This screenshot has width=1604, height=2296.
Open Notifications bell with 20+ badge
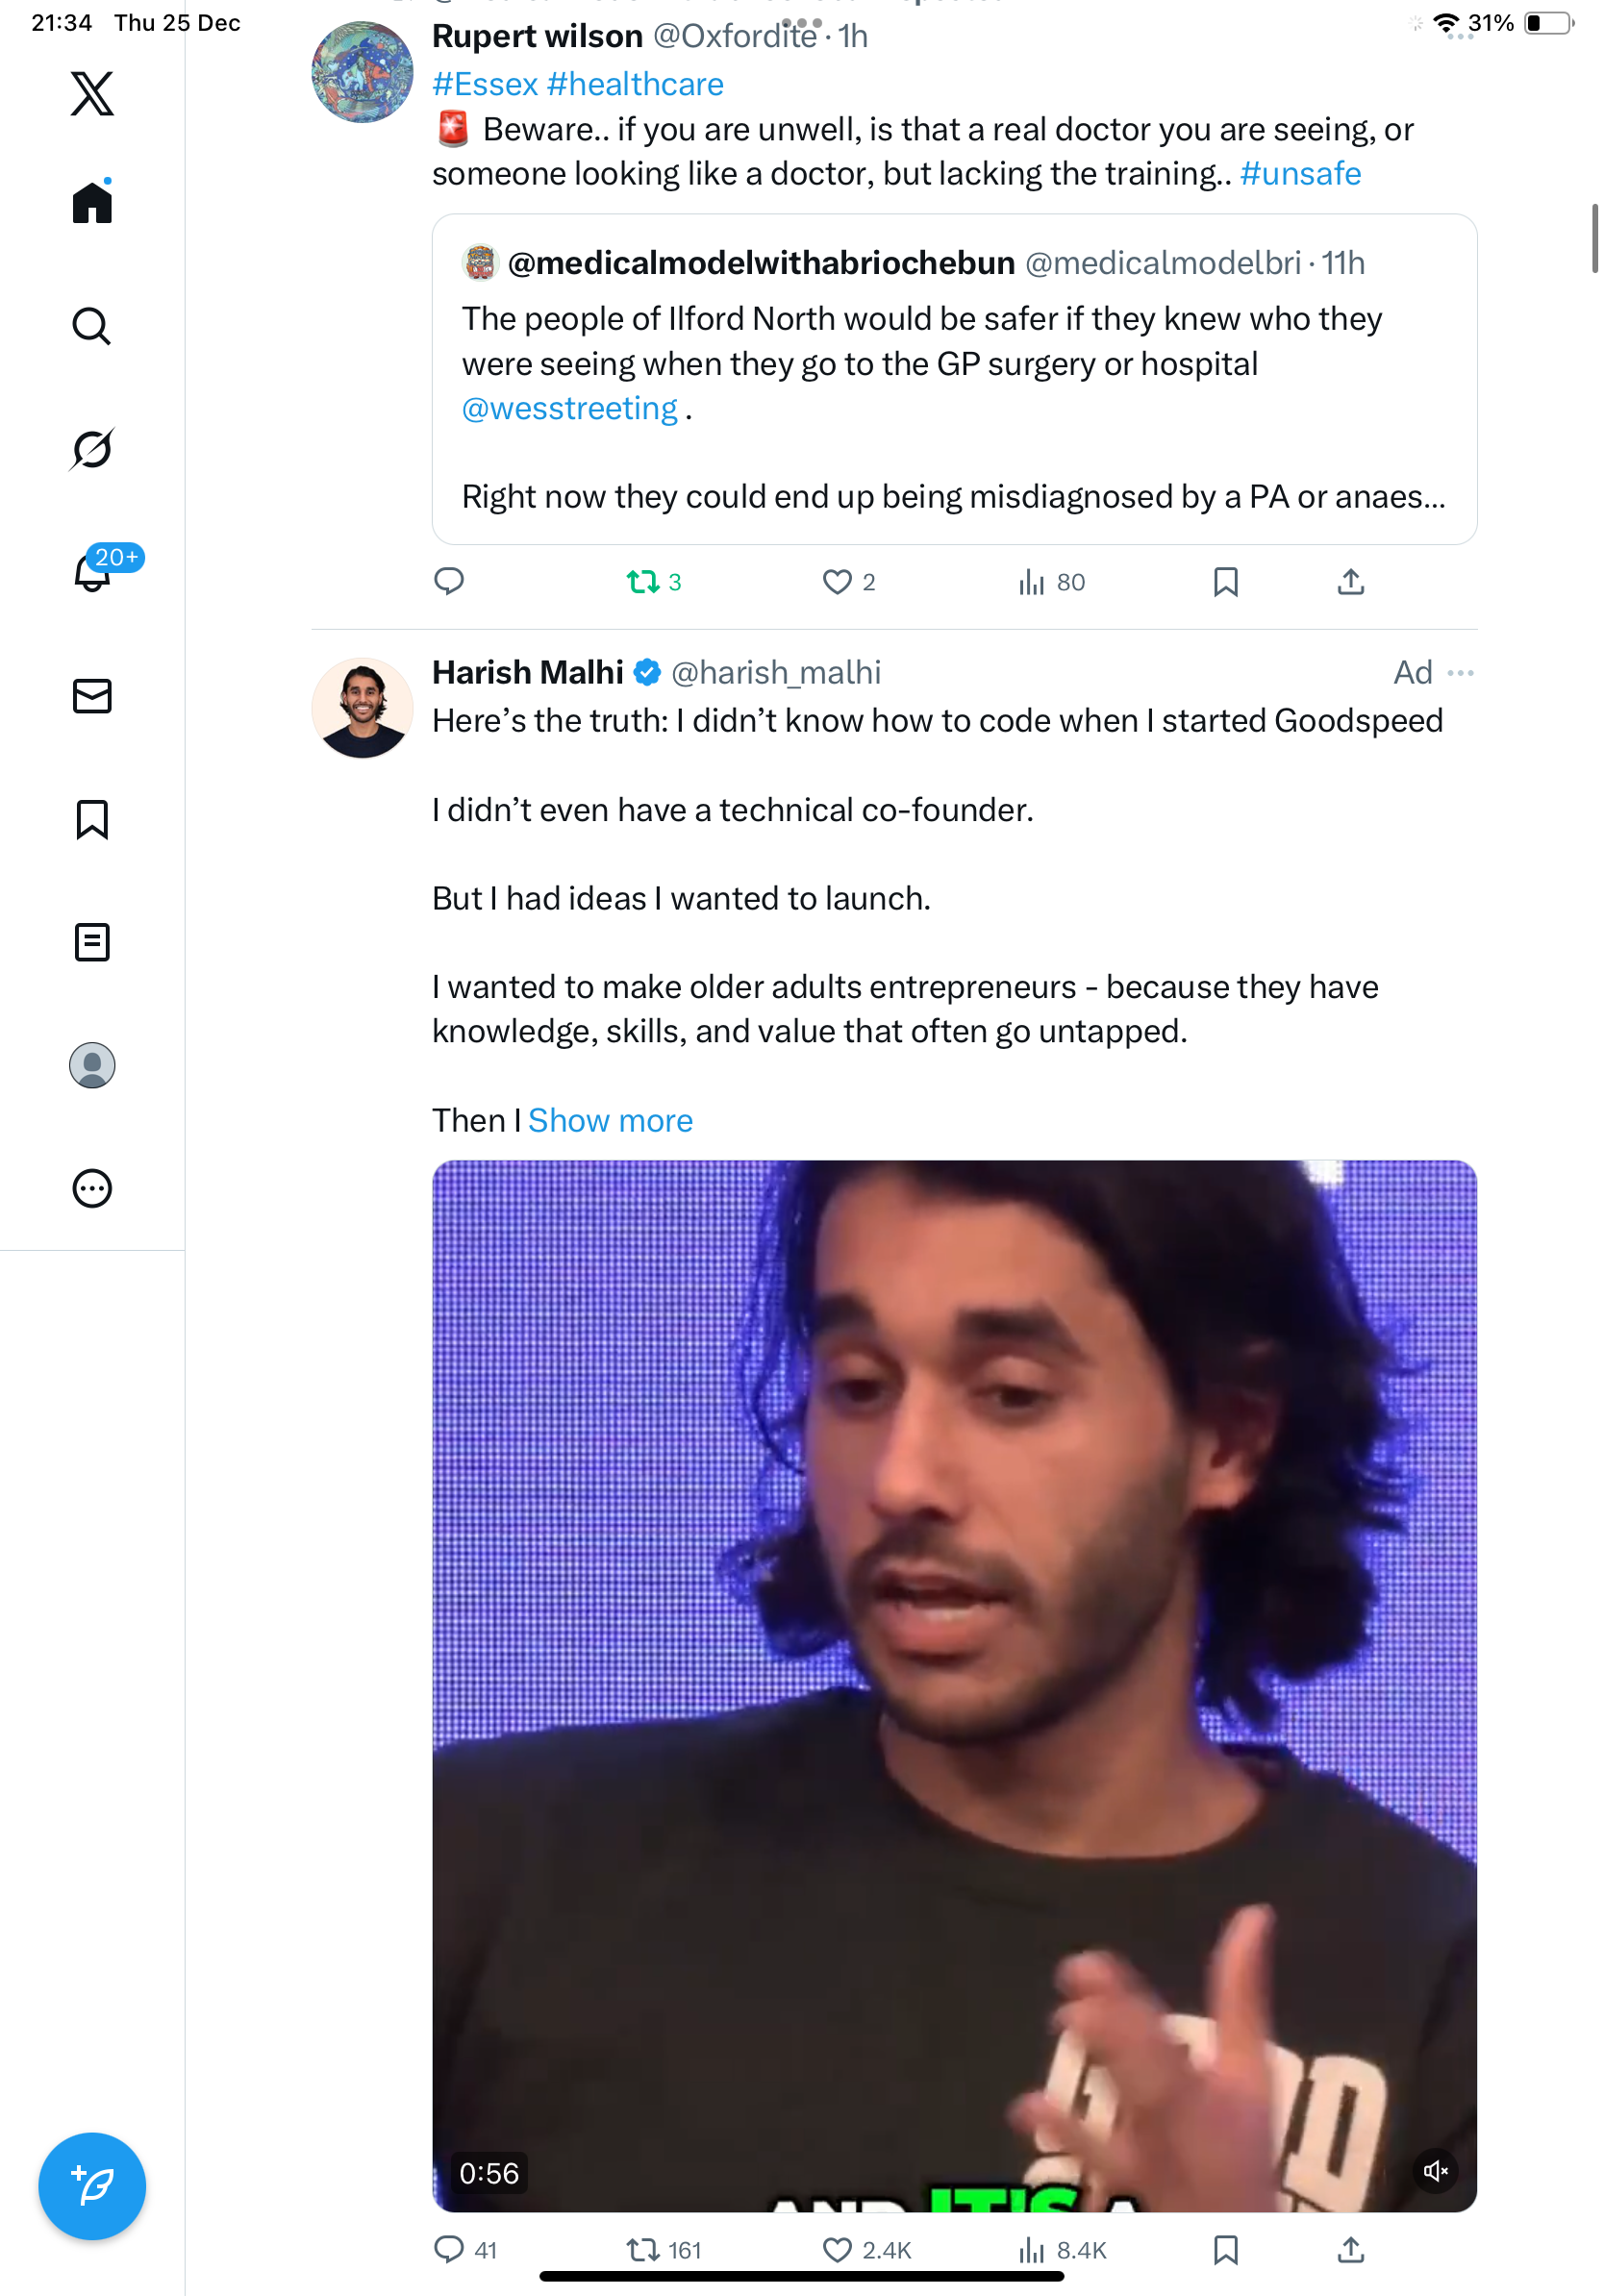click(92, 573)
